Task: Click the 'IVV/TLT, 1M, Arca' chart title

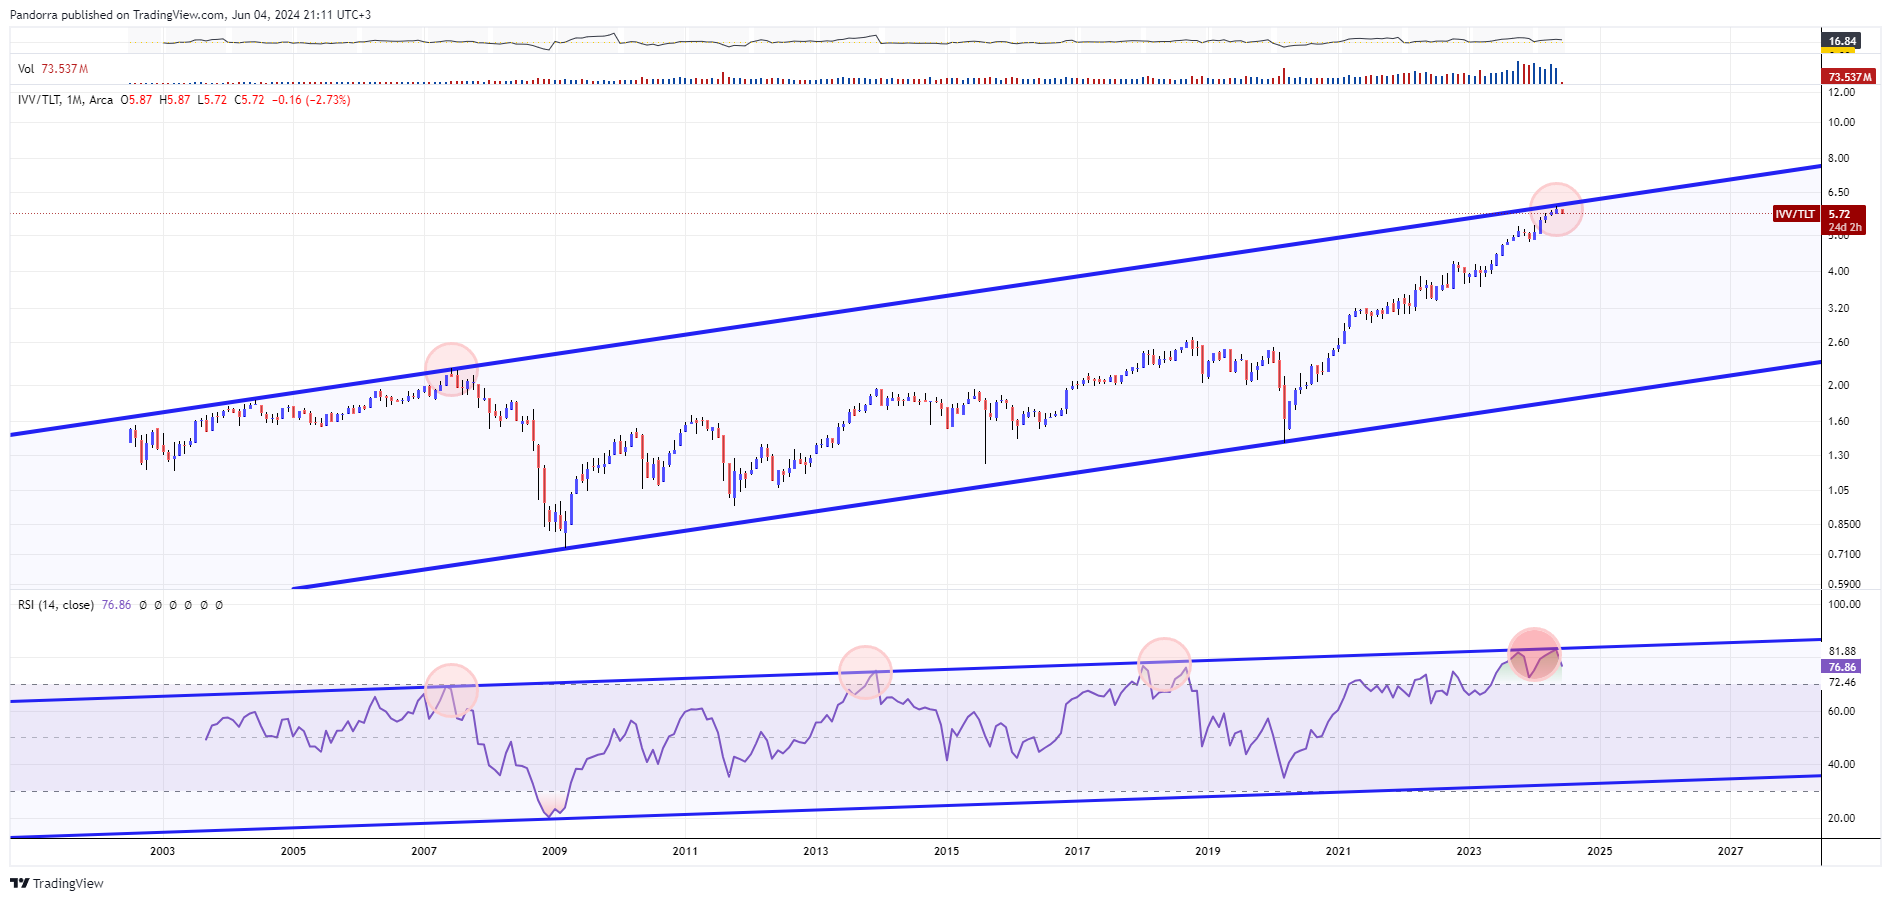Action: pos(66,100)
